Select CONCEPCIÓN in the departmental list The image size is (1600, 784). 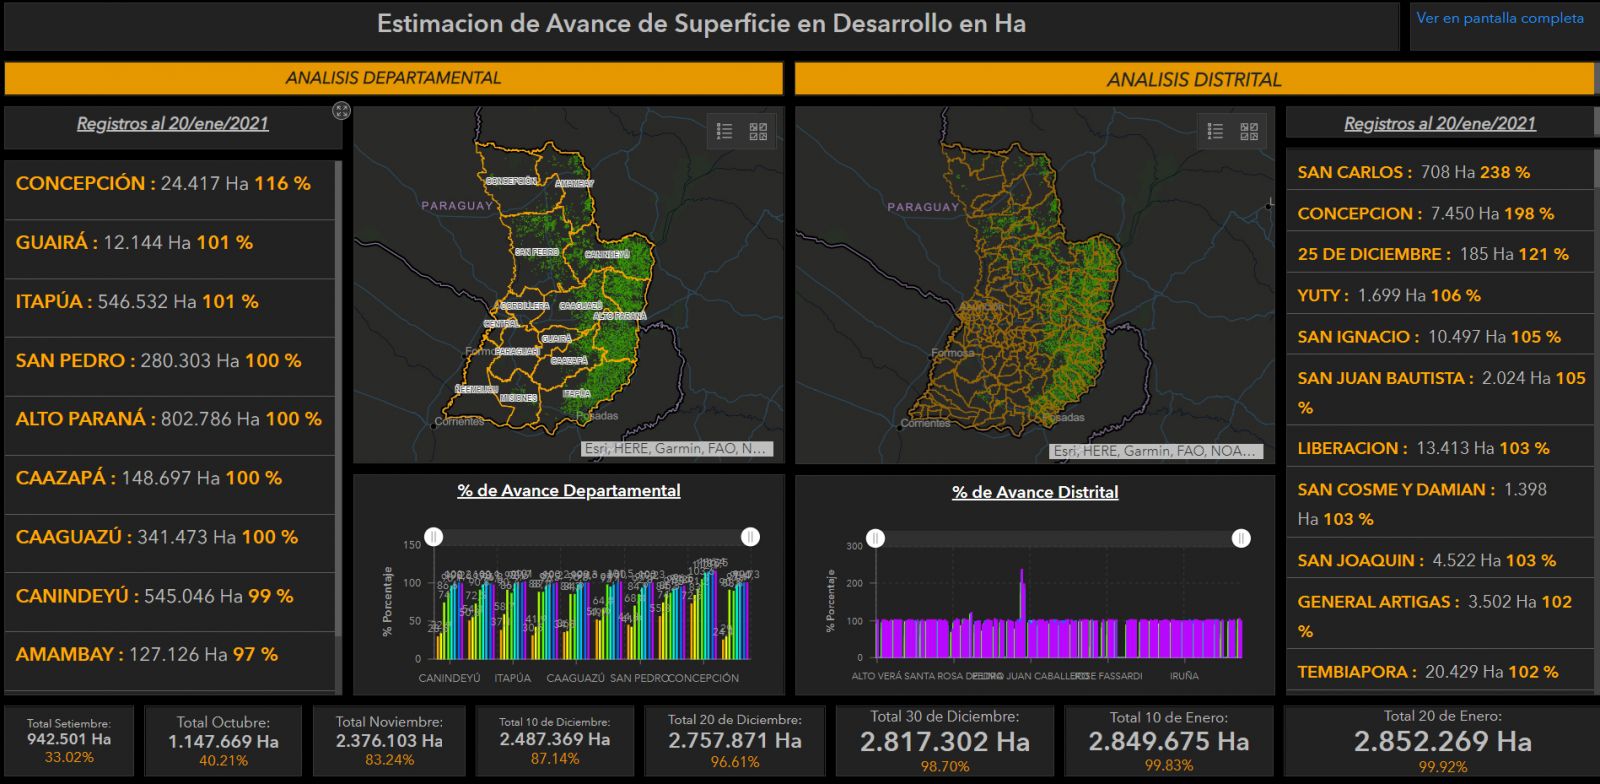coord(163,184)
